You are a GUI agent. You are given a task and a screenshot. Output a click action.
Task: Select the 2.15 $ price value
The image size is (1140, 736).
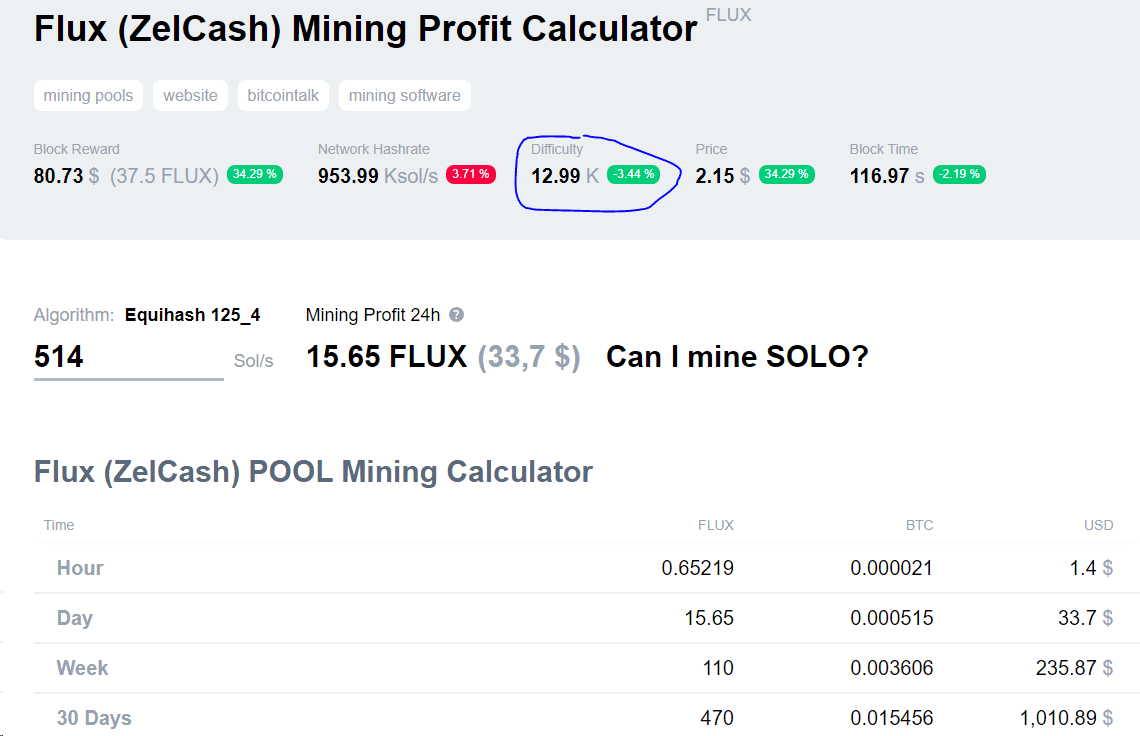point(723,176)
